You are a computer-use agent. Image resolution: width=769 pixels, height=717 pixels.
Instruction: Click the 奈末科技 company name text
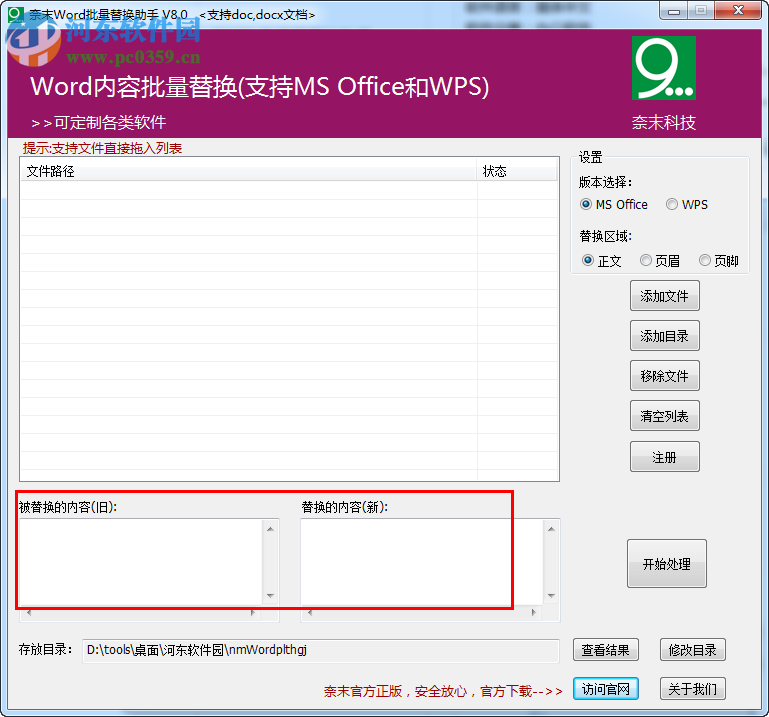(x=664, y=122)
